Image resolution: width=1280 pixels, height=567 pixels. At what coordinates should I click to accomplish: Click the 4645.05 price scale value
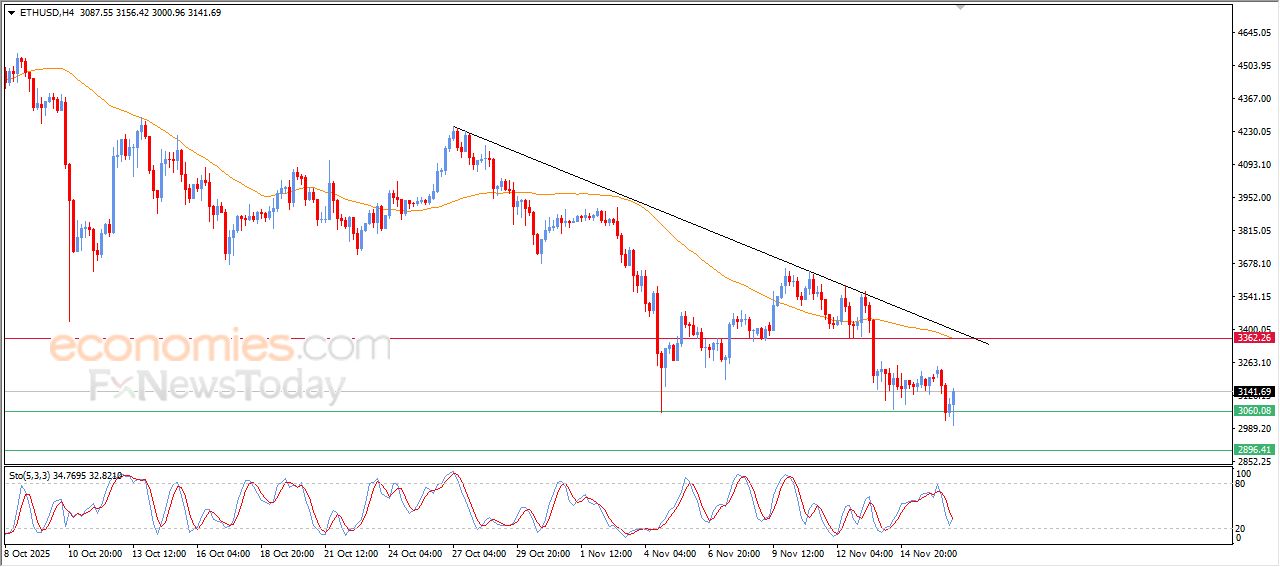[x=1254, y=33]
